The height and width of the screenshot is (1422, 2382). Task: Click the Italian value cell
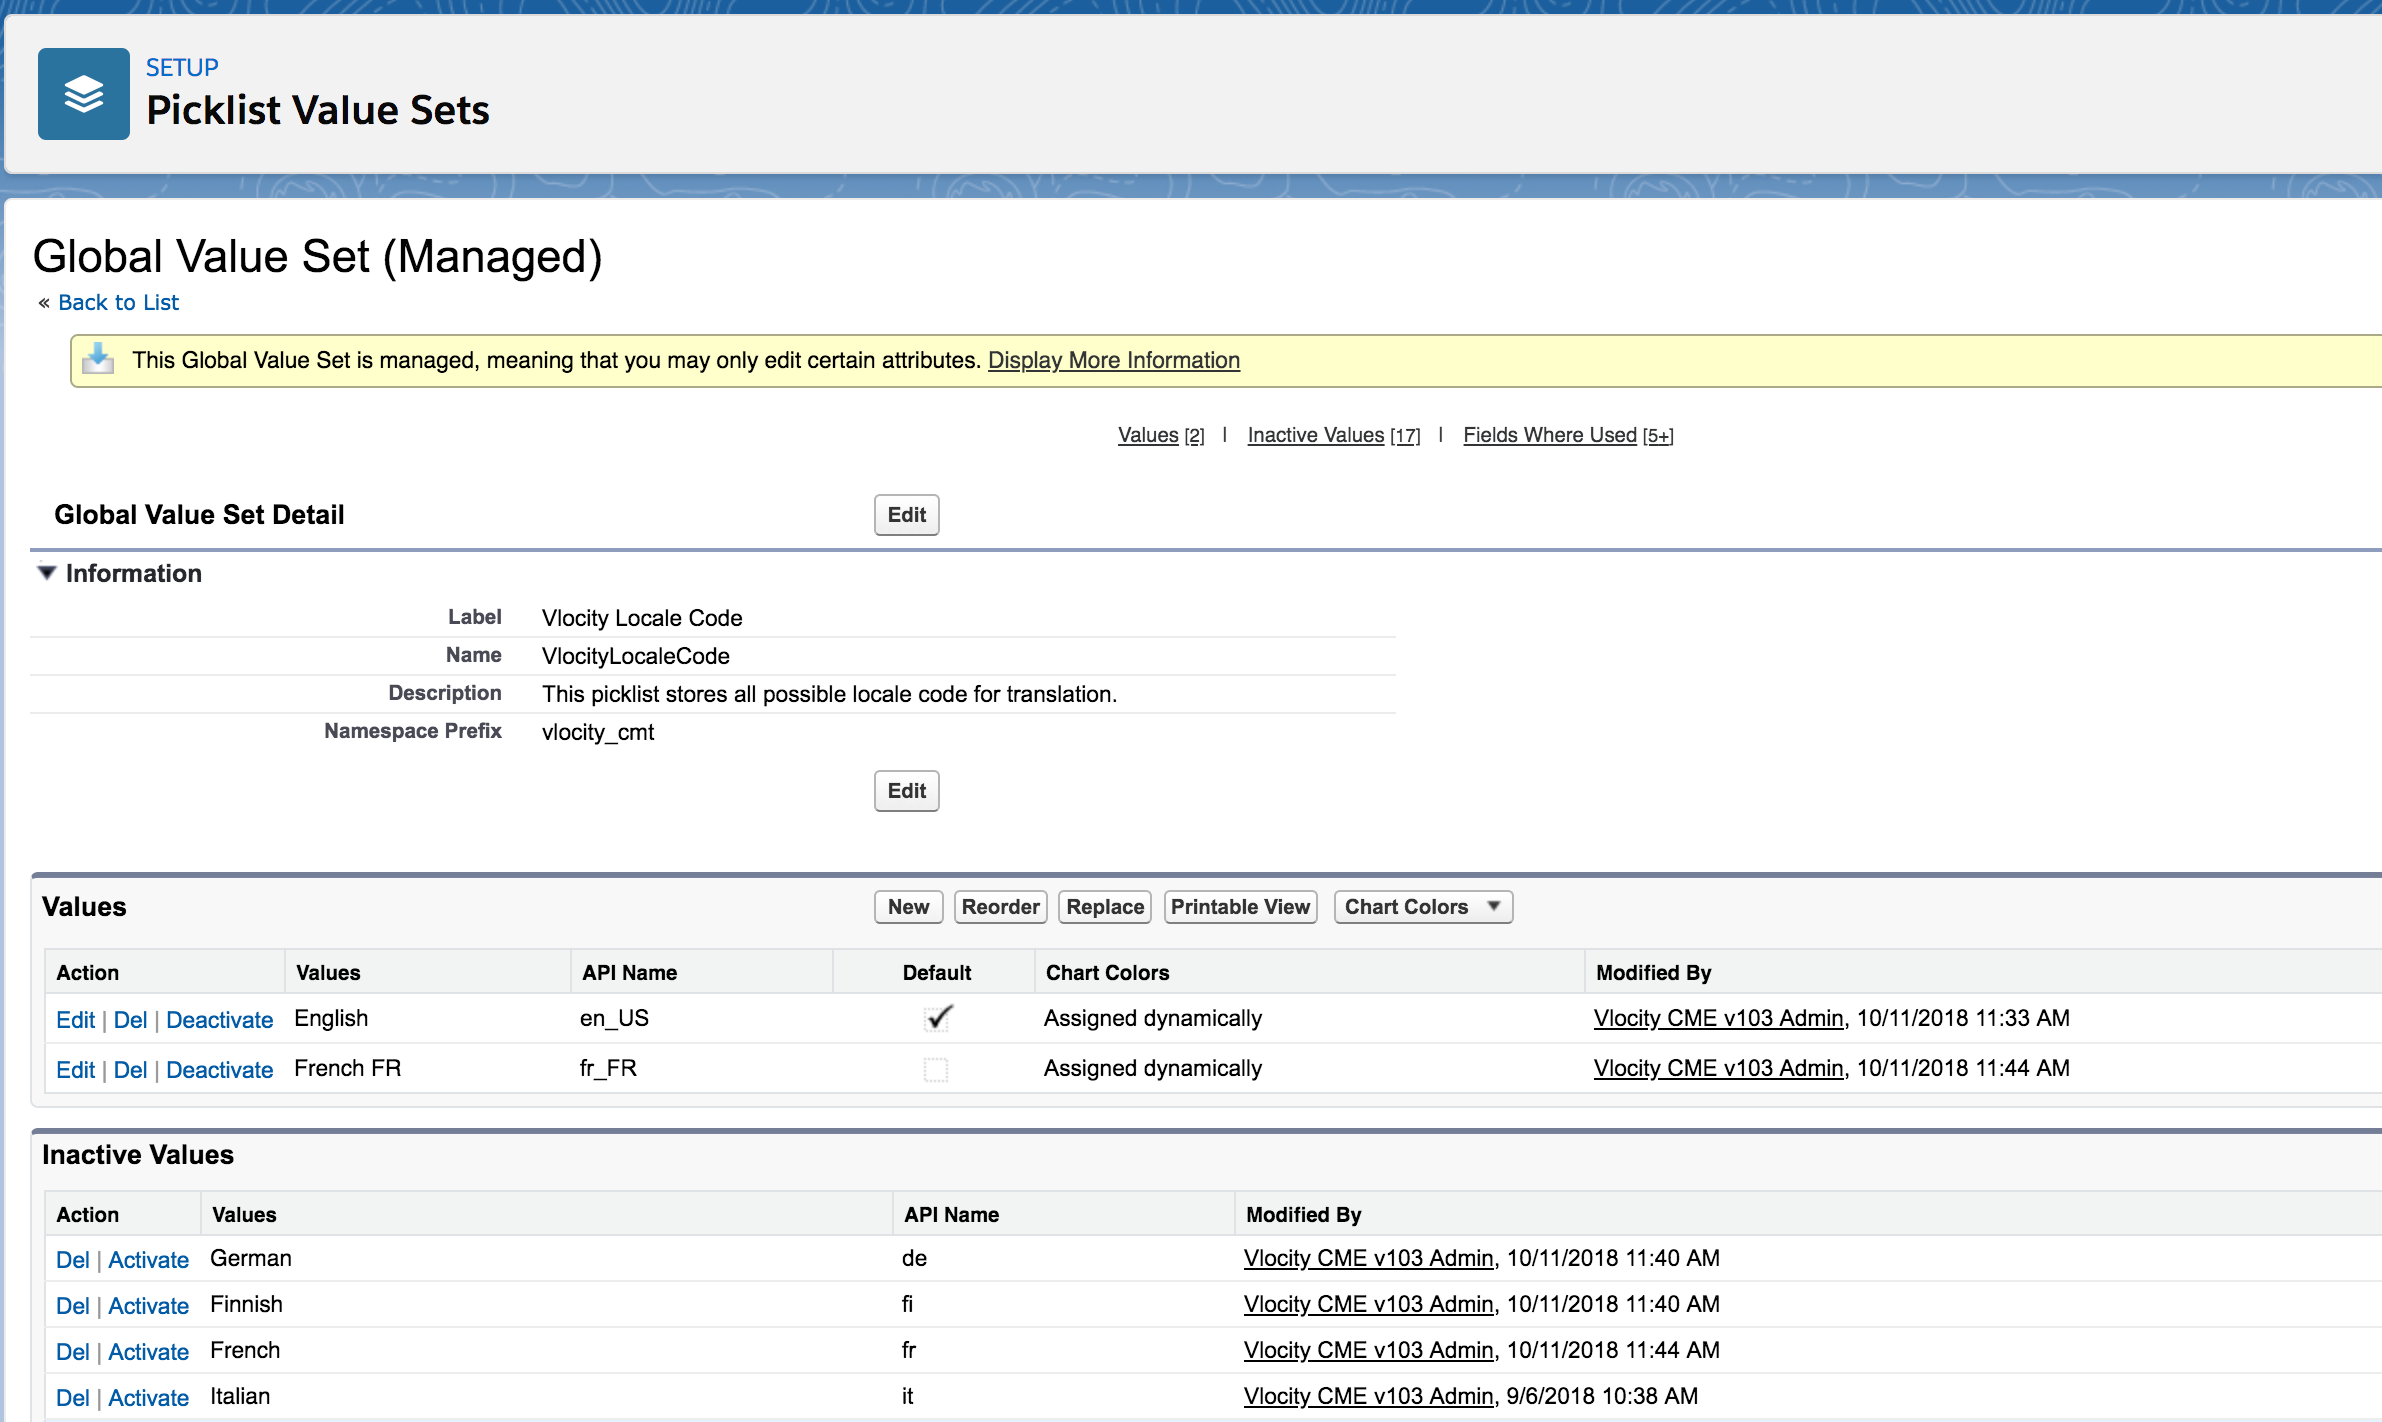pos(240,1396)
